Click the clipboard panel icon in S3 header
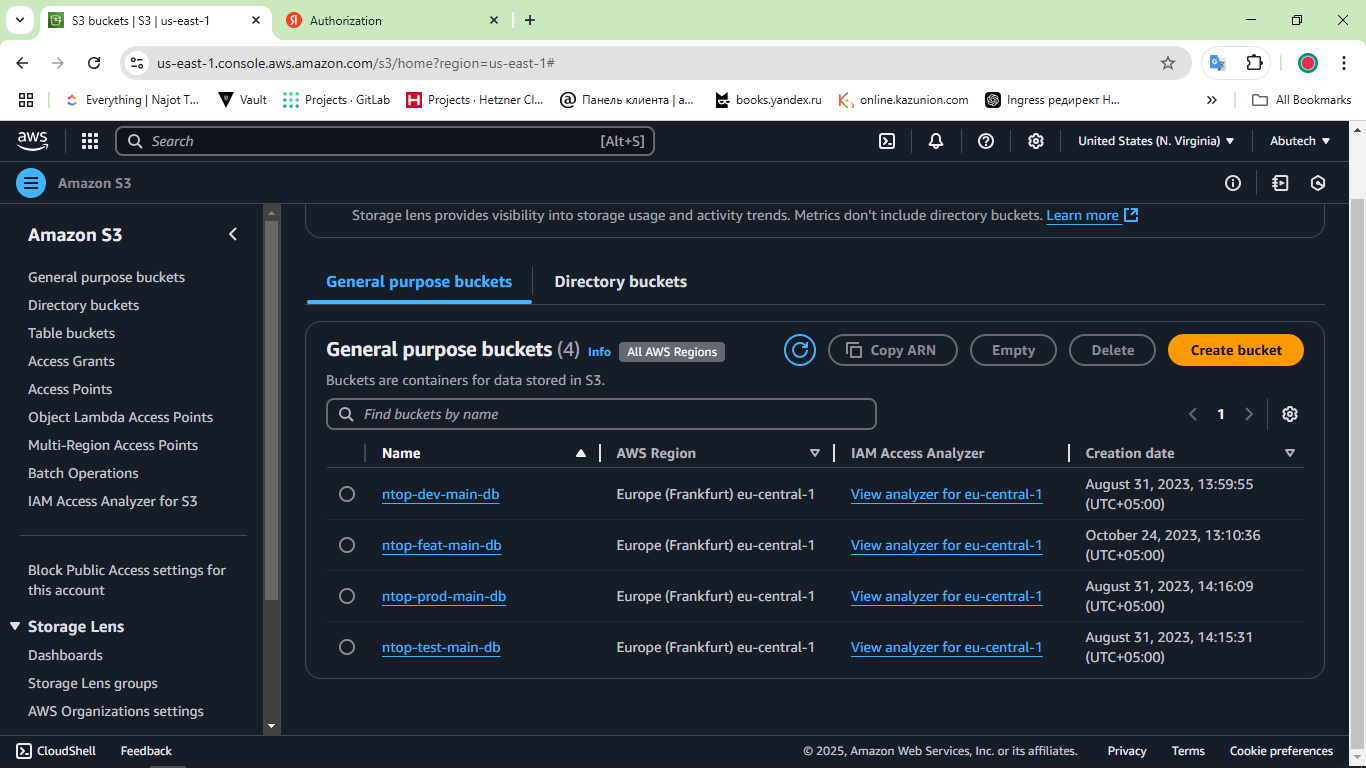Image resolution: width=1366 pixels, height=768 pixels. [1280, 183]
